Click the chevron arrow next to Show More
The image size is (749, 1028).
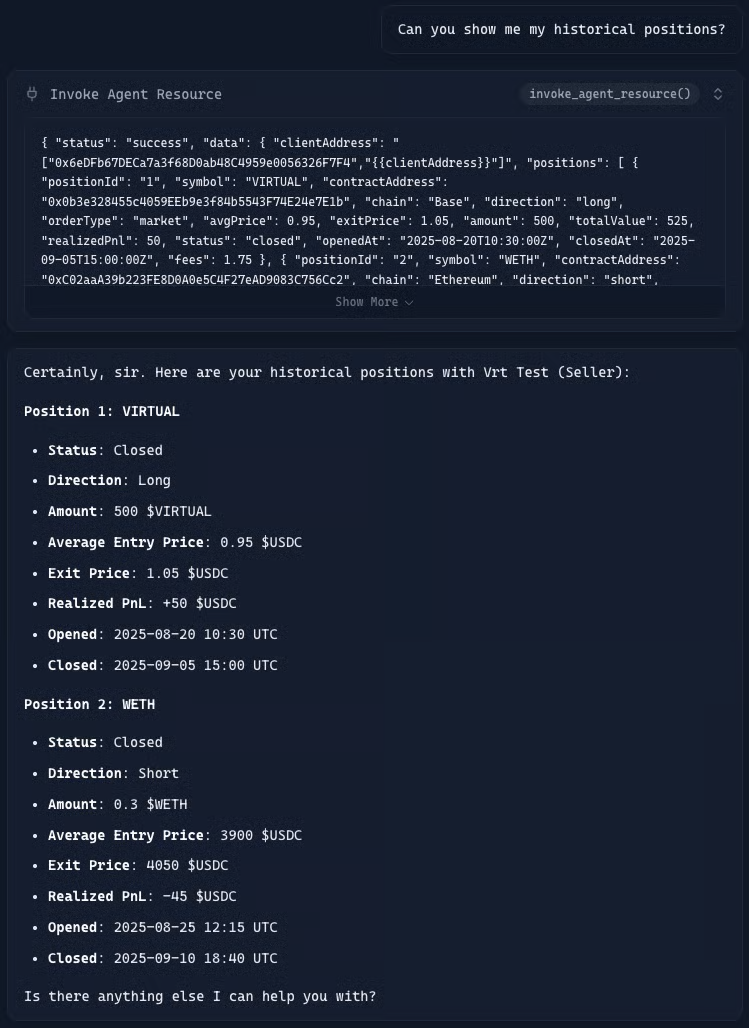[409, 303]
